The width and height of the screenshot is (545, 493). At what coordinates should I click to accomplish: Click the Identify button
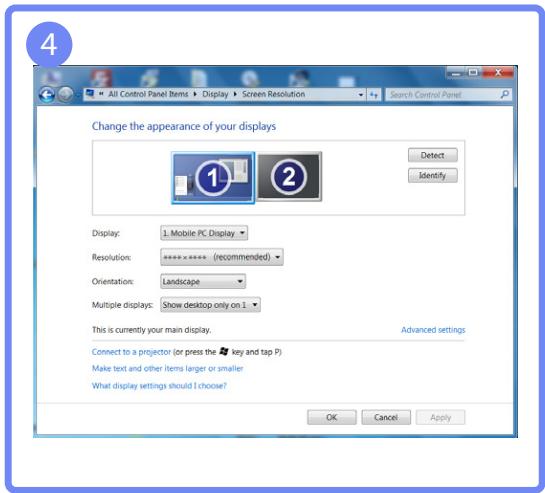coord(432,176)
